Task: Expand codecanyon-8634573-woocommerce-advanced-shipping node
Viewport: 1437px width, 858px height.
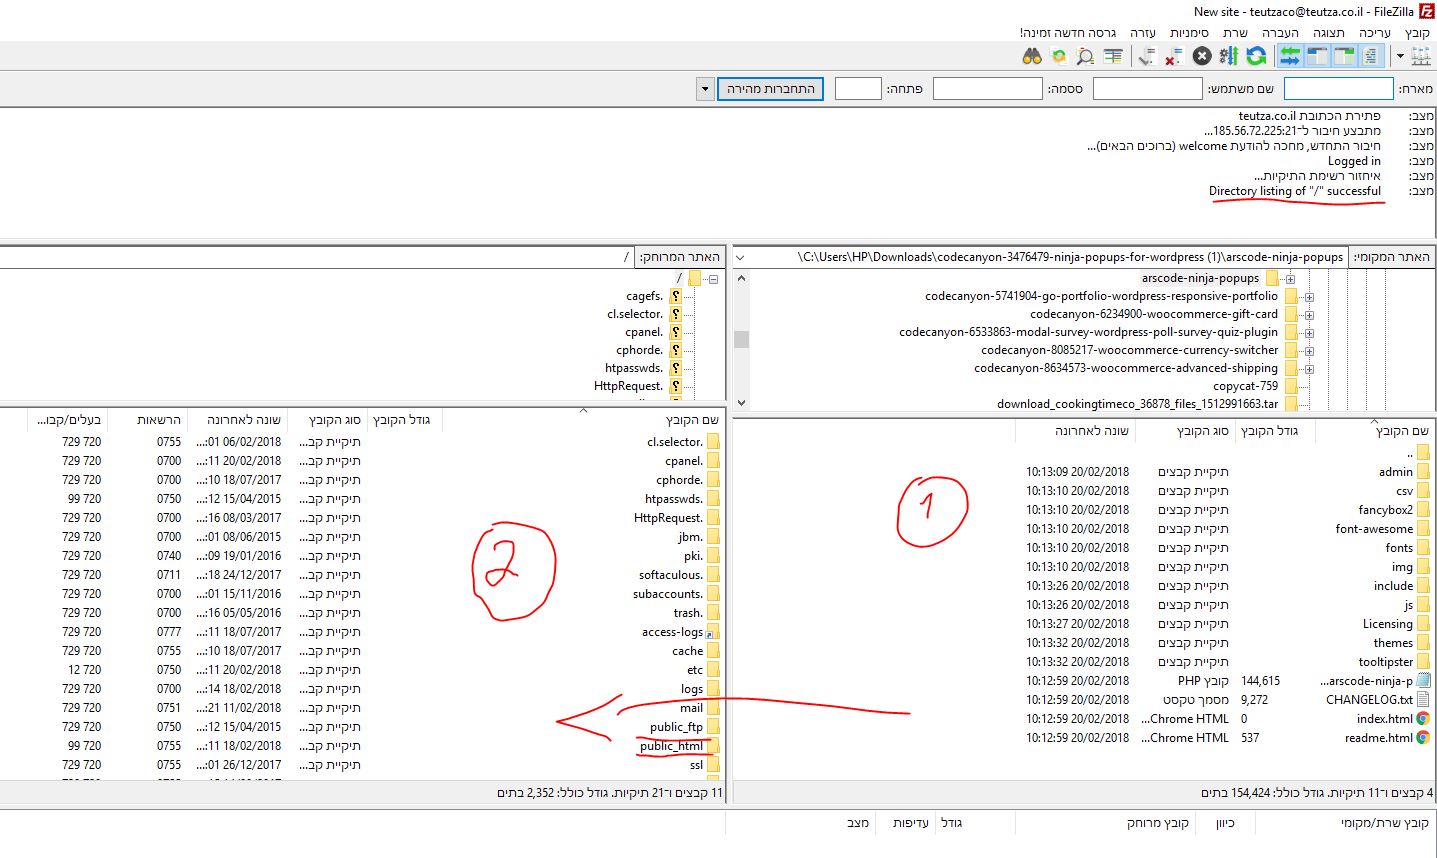Action: tap(1309, 369)
